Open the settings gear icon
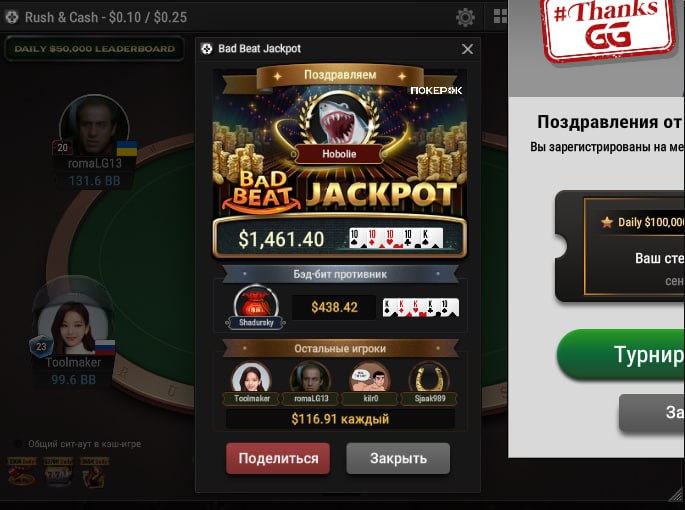This screenshot has height=510, width=685. tap(465, 17)
